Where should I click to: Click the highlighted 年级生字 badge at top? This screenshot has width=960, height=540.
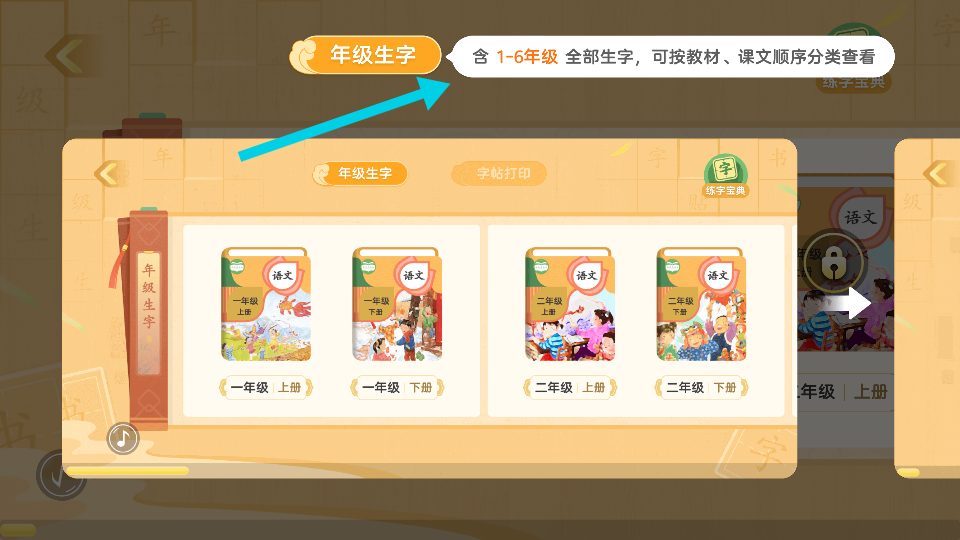click(x=366, y=55)
